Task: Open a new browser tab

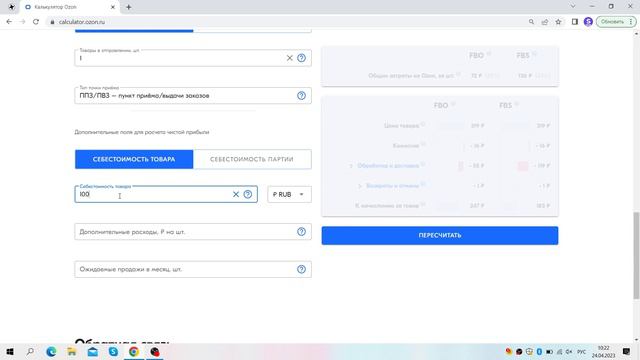Action: point(129,7)
